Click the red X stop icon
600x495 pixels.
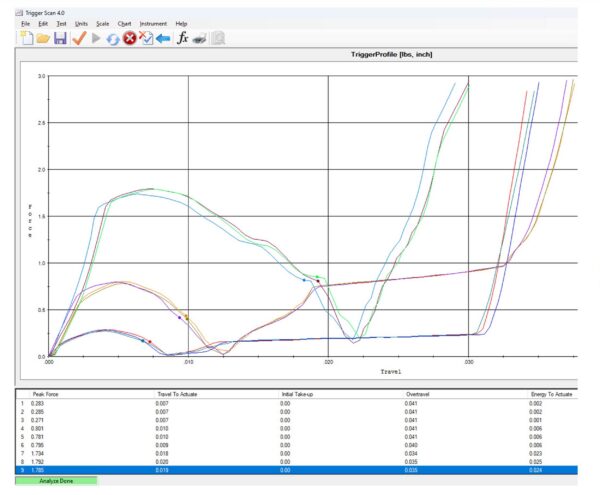pyautogui.click(x=129, y=38)
